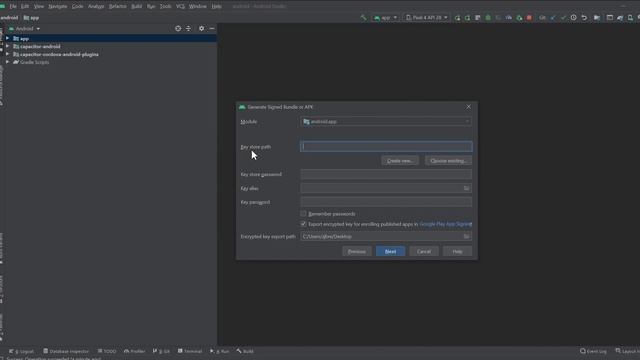Open the Build tool window at bottom
The height and width of the screenshot is (360, 640).
(x=245, y=351)
